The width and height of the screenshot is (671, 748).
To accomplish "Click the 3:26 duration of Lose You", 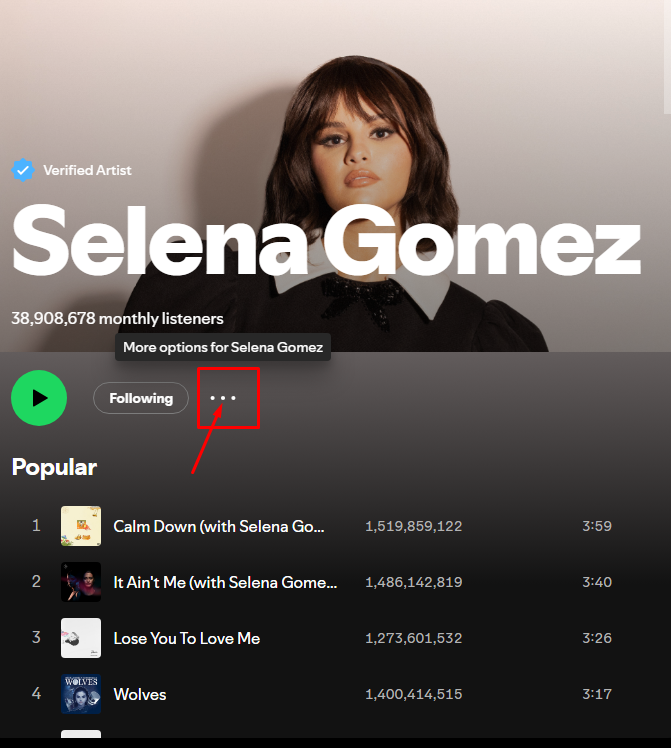I will point(597,638).
